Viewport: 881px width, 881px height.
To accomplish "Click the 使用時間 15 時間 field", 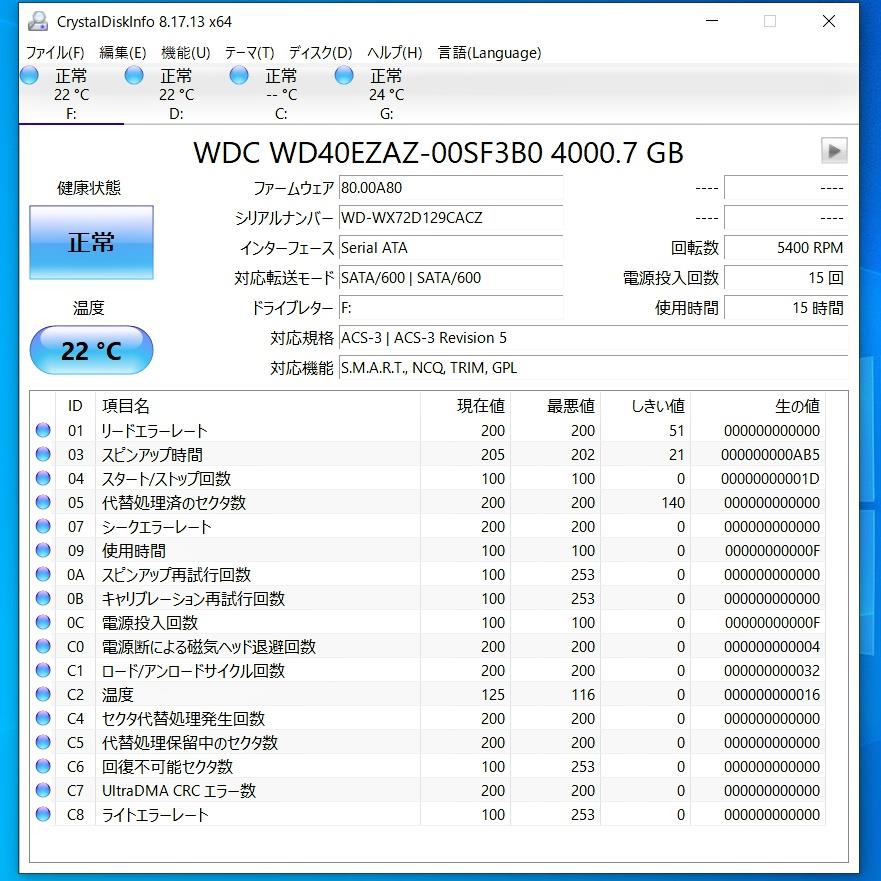I will [785, 308].
